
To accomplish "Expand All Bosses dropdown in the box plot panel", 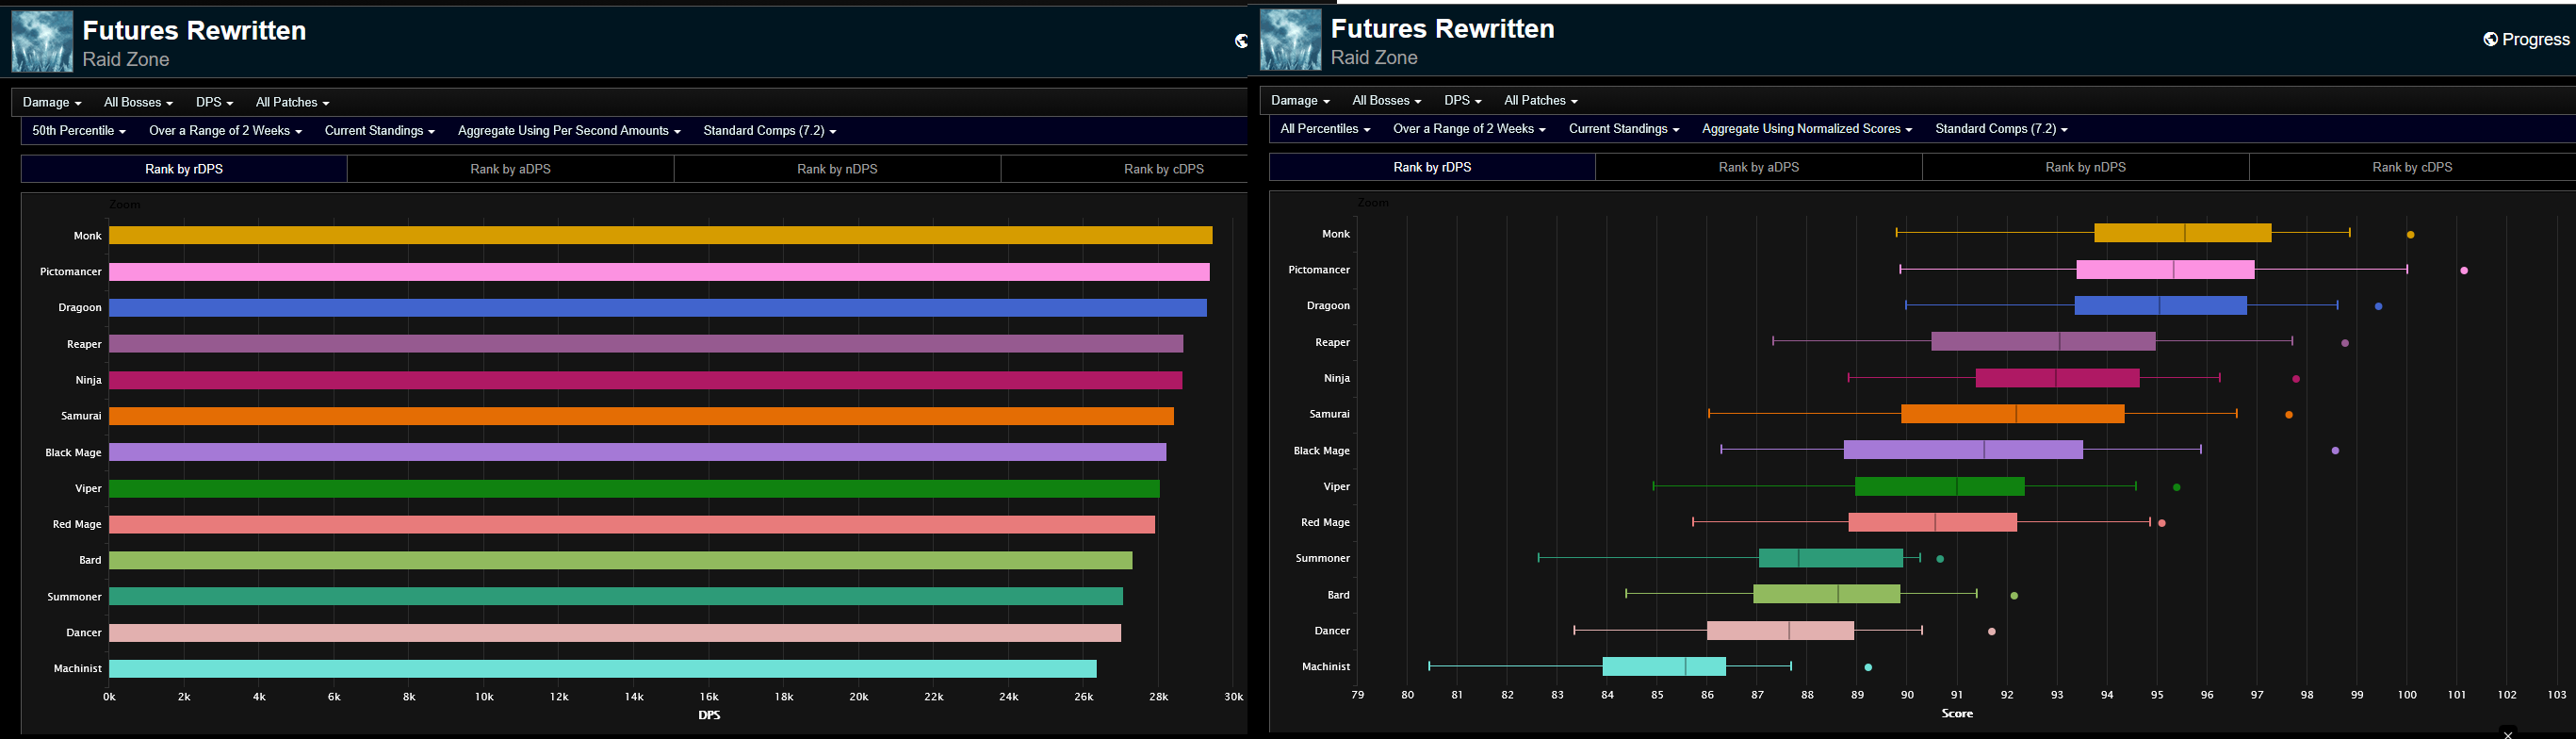I will point(1386,100).
